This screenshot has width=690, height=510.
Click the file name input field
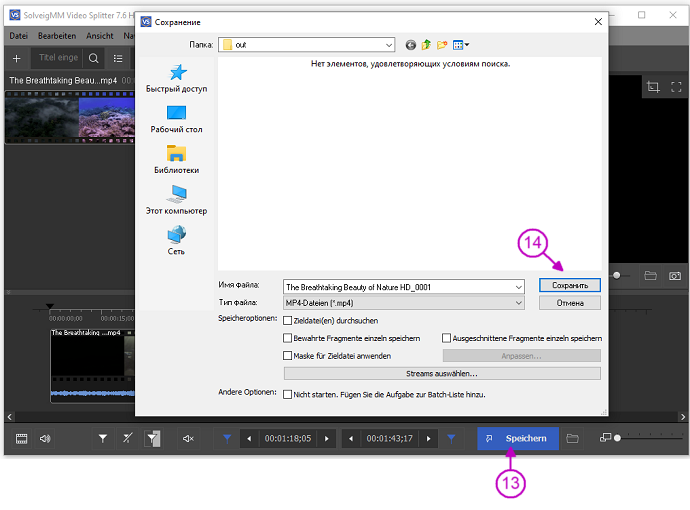coord(399,287)
